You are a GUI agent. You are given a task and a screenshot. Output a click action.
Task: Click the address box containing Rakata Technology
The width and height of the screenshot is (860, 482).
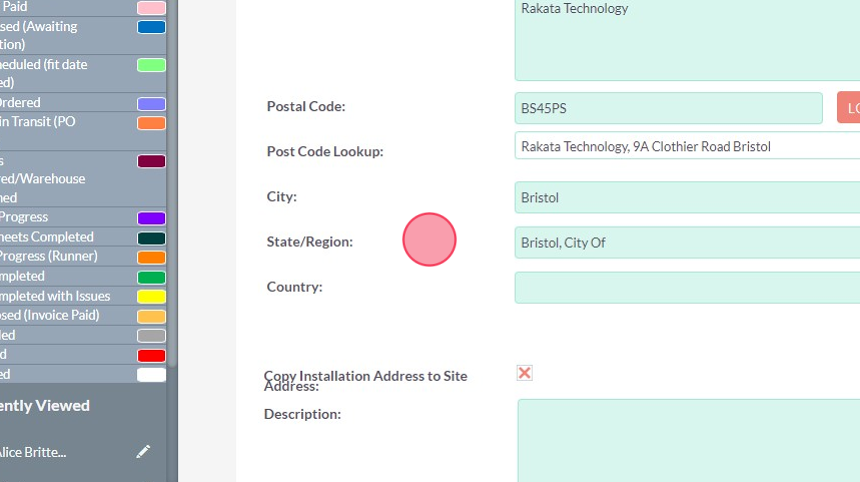pyautogui.click(x=688, y=40)
